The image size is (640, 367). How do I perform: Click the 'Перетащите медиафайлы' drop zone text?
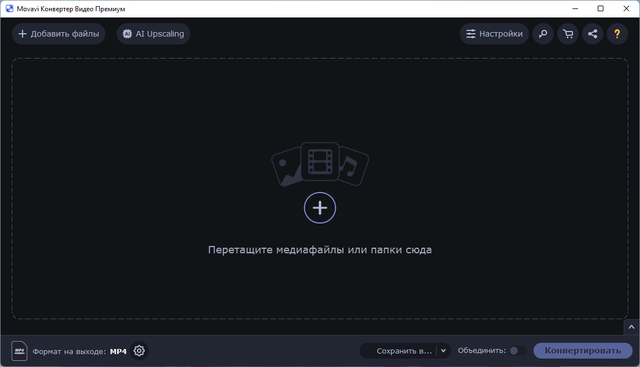coord(320,250)
